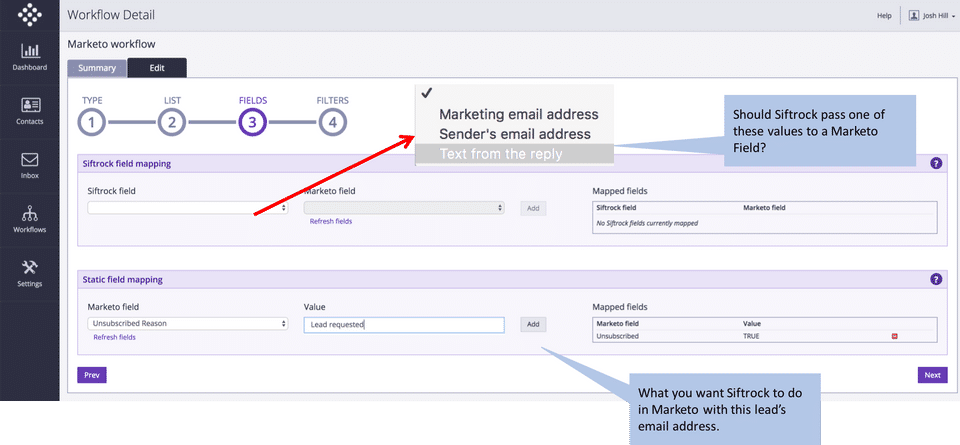Click Refresh fields under Marketo field dropdown
The height and width of the screenshot is (445, 960).
pyautogui.click(x=331, y=222)
